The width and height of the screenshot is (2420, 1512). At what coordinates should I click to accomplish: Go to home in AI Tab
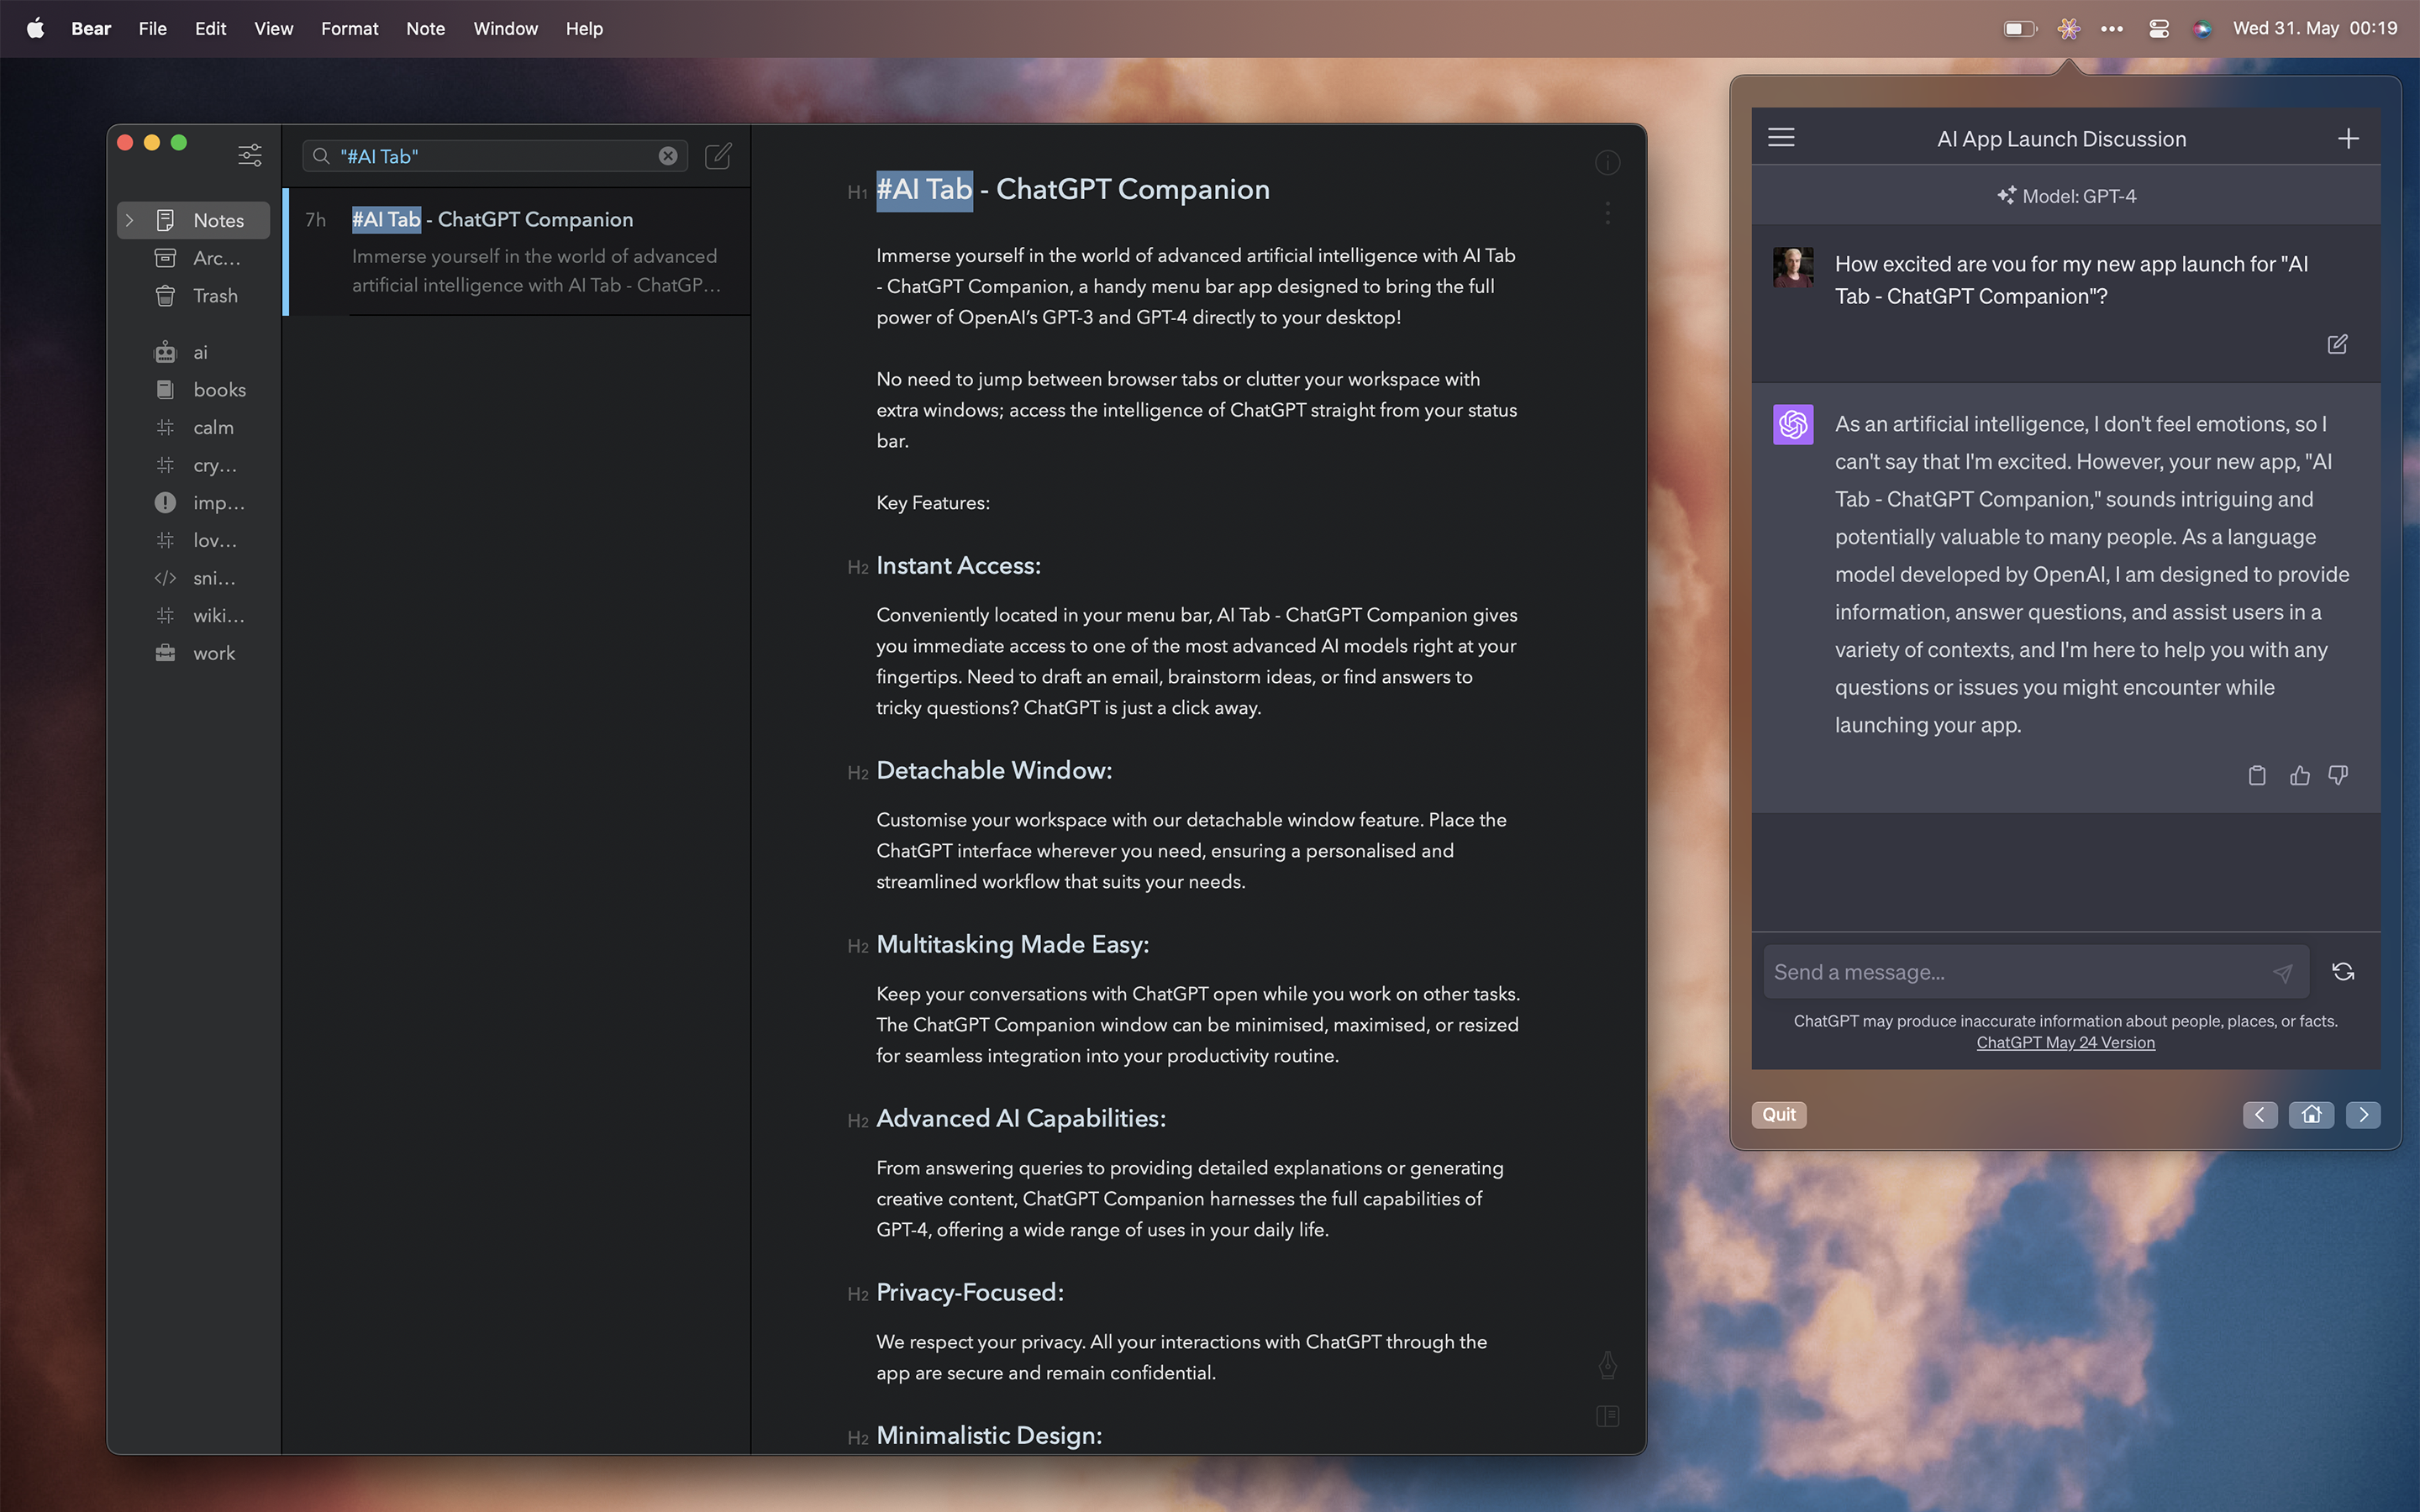tap(2311, 1114)
